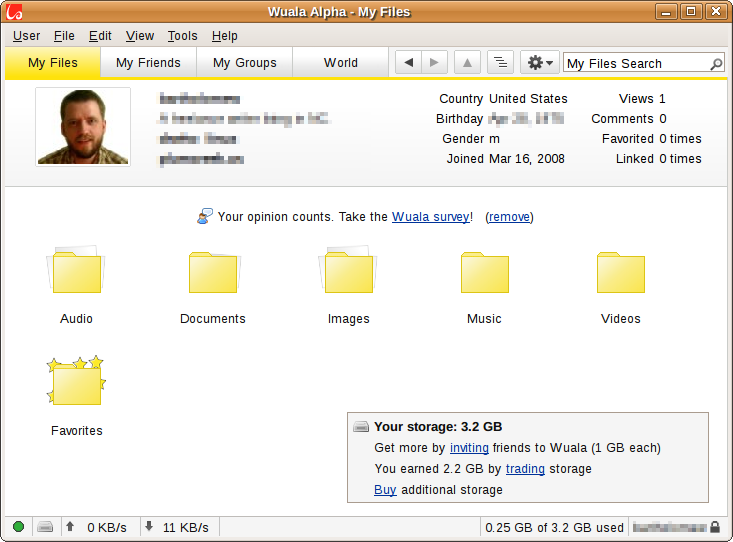Click the Comments count 0

click(663, 119)
